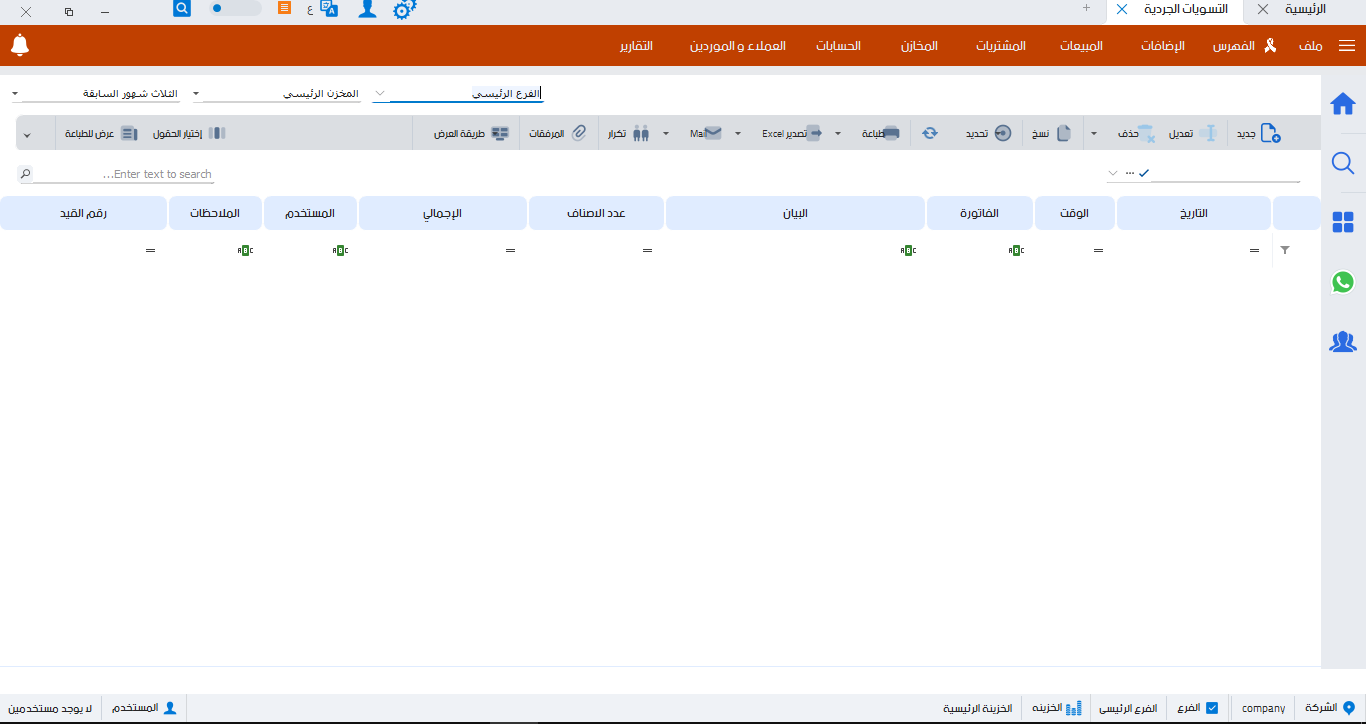Open WhatsApp from the right sidebar

(1343, 282)
